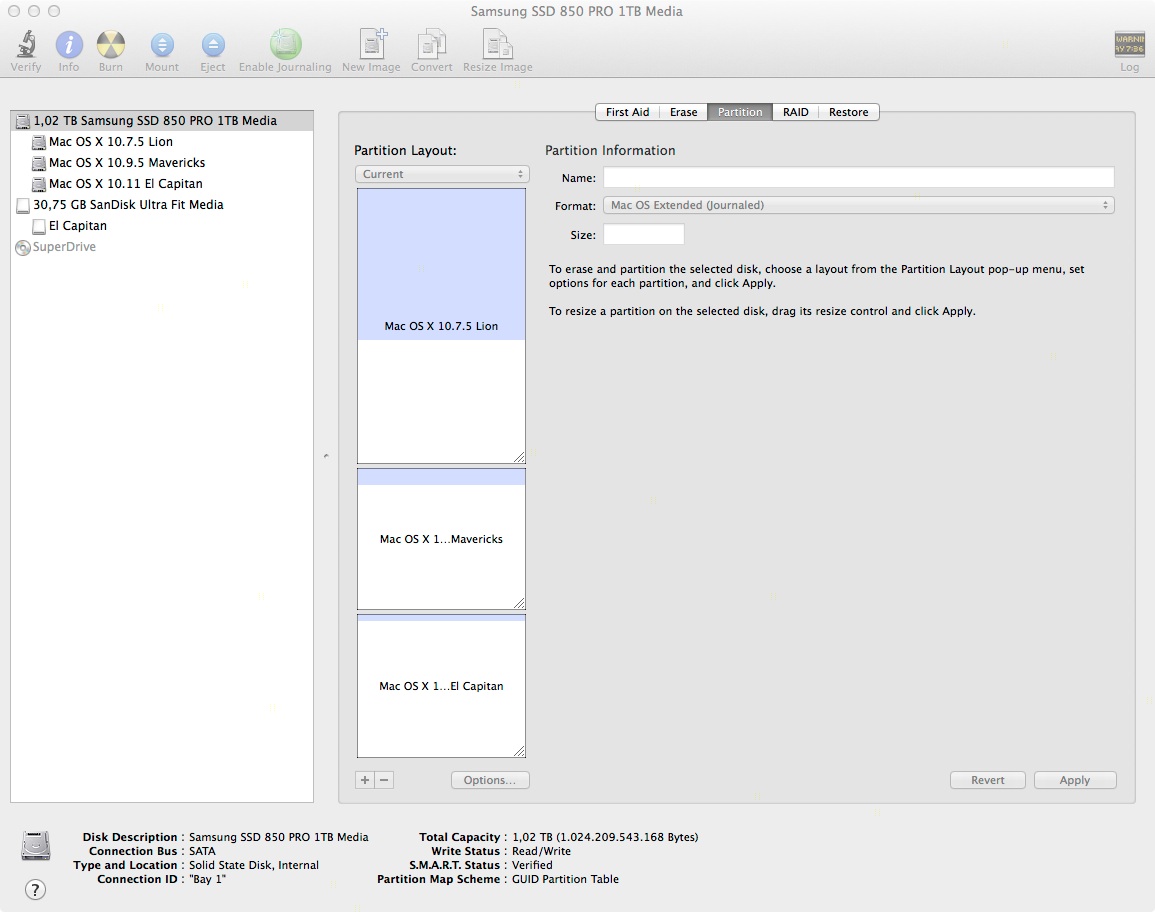
Task: Click the Verify microscope toolbar icon
Action: 27,44
